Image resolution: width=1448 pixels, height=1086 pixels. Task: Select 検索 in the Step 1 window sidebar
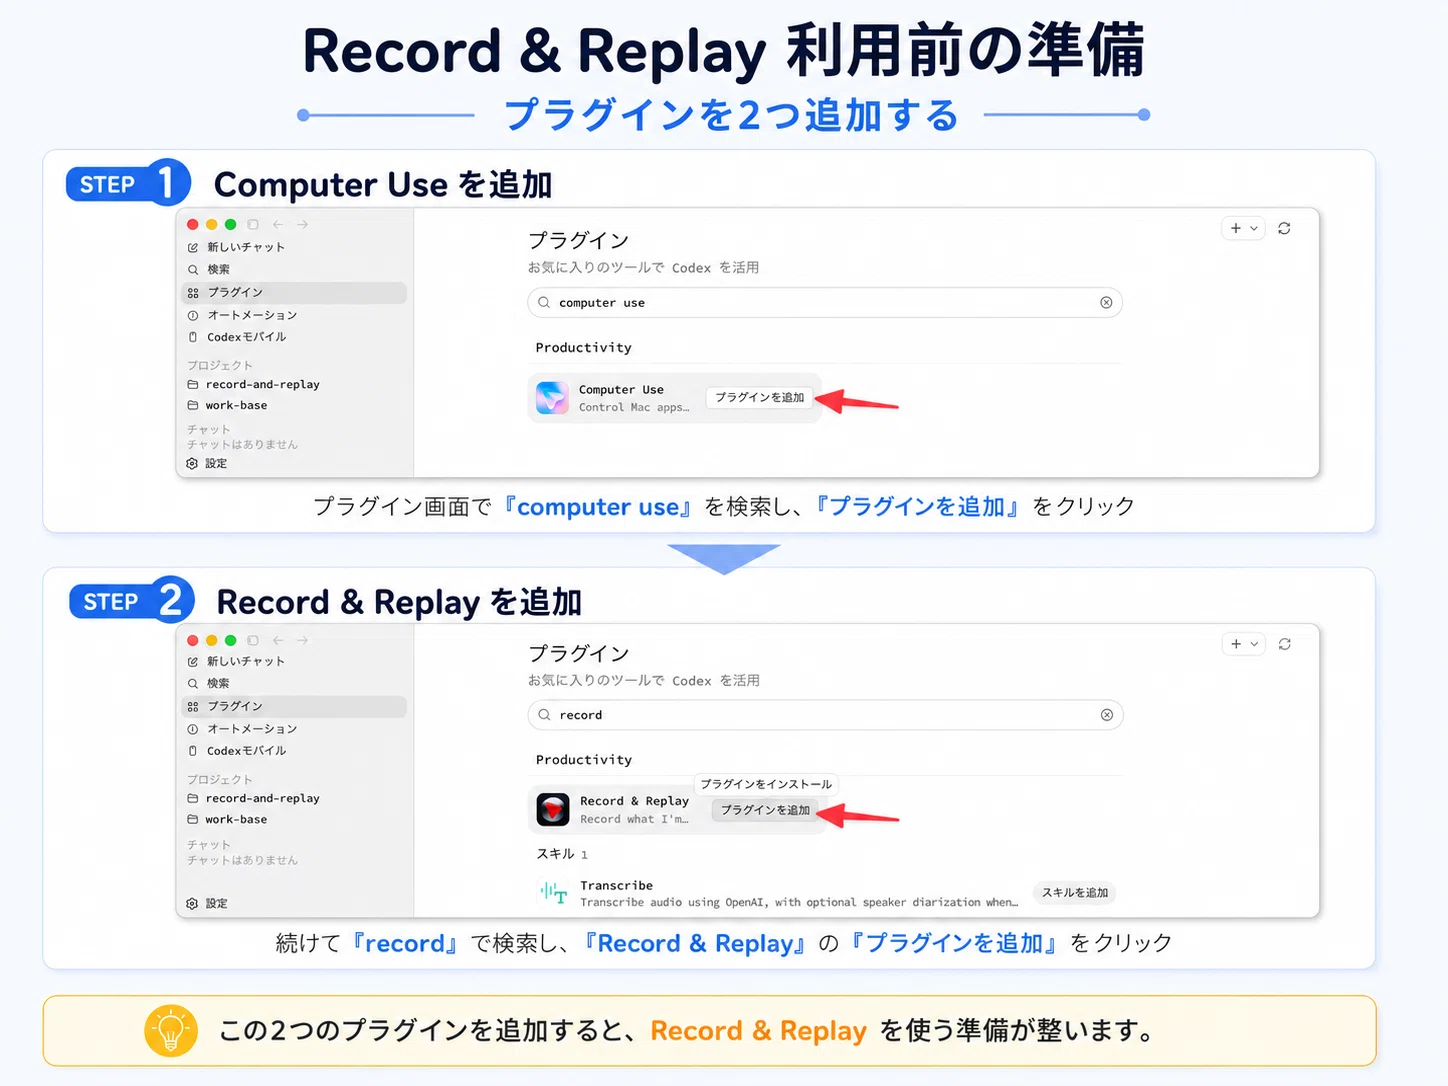(294, 269)
